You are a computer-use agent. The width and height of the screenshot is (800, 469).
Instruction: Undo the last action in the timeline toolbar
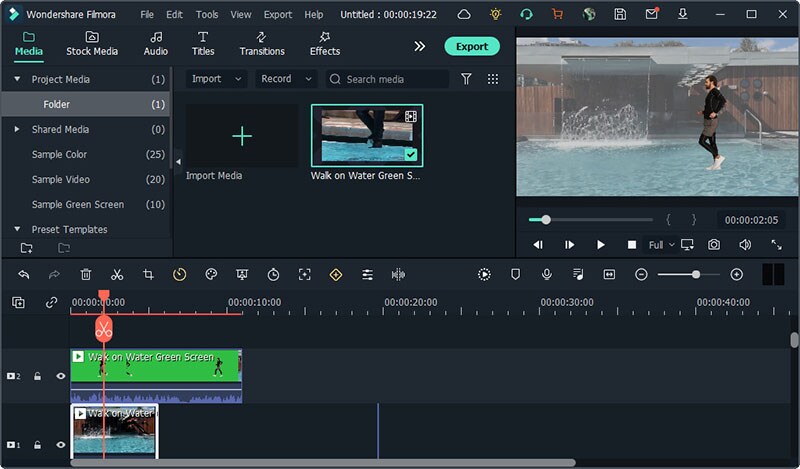pos(24,274)
